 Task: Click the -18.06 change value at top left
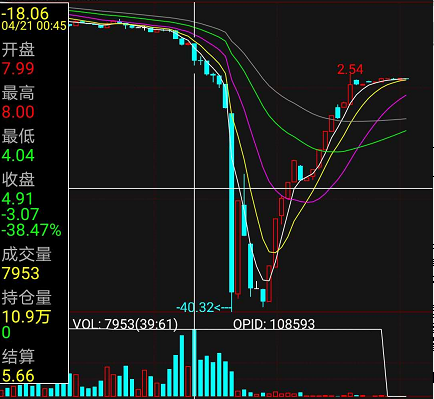(x=25, y=13)
